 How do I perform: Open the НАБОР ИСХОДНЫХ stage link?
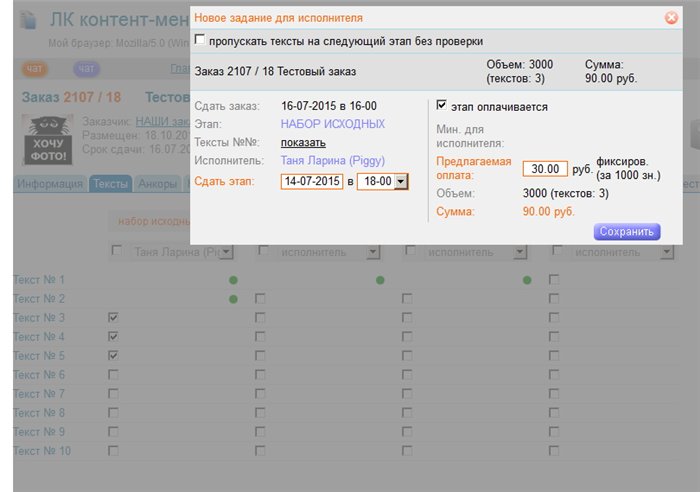click(333, 124)
